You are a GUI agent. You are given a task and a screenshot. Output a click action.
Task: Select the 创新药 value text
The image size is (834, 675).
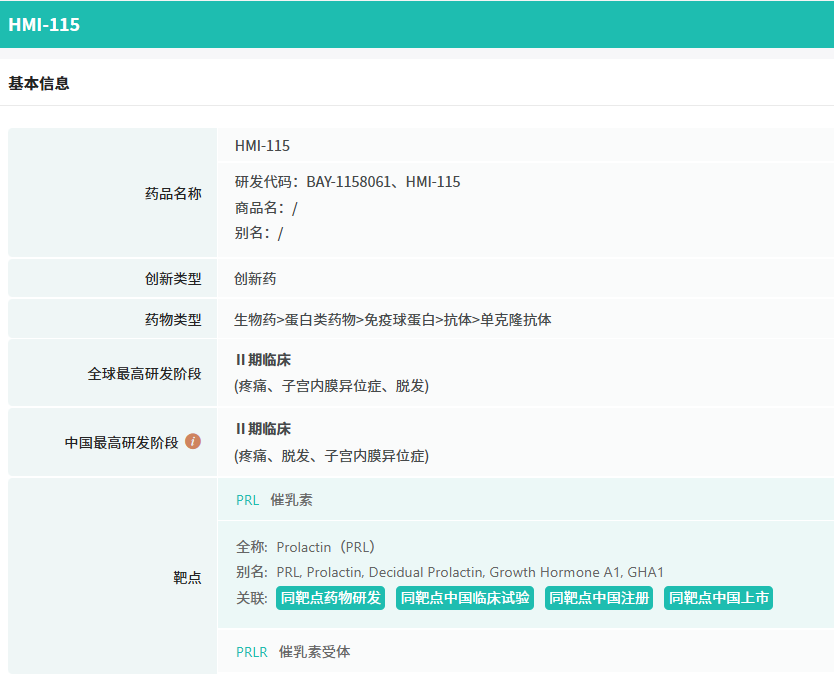(x=255, y=279)
